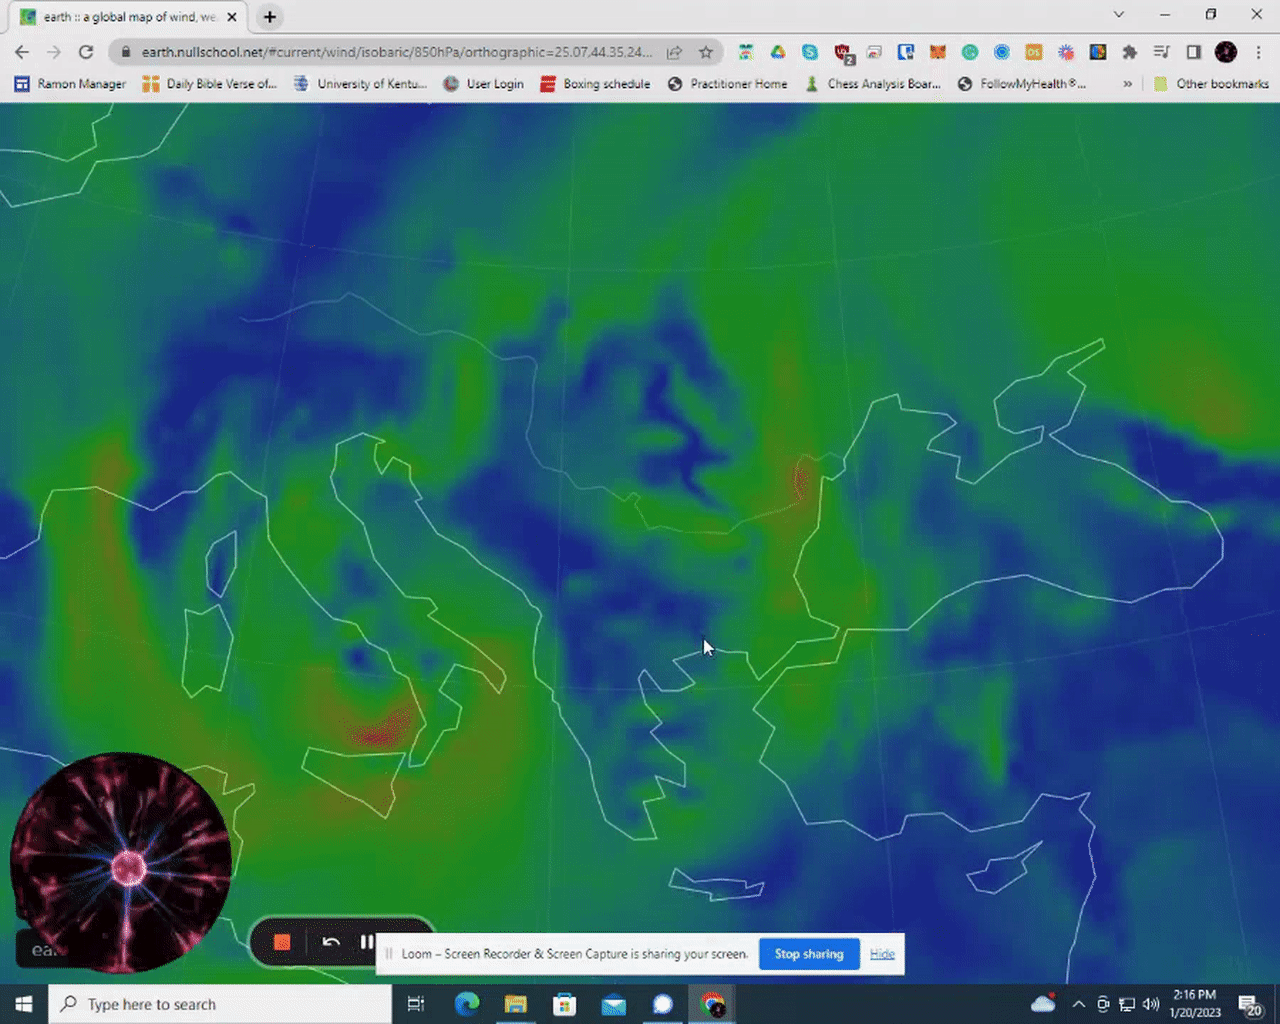Open the MetaMask fox extension
This screenshot has width=1280, height=1024.
[x=938, y=52]
